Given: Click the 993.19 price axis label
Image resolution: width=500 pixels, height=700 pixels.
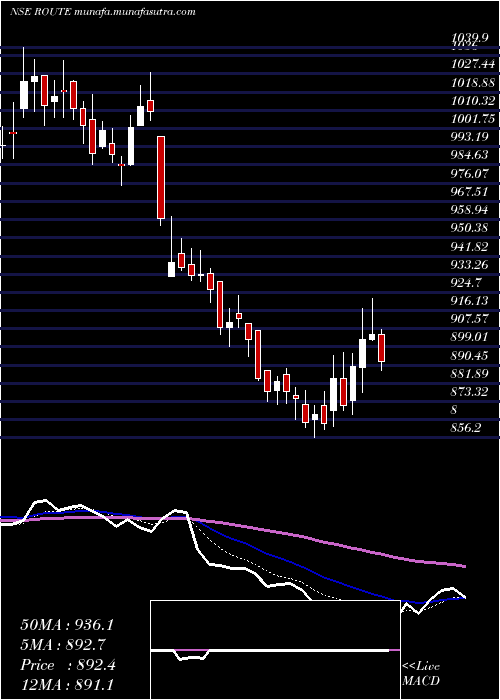Looking at the screenshot, I should point(471,138).
